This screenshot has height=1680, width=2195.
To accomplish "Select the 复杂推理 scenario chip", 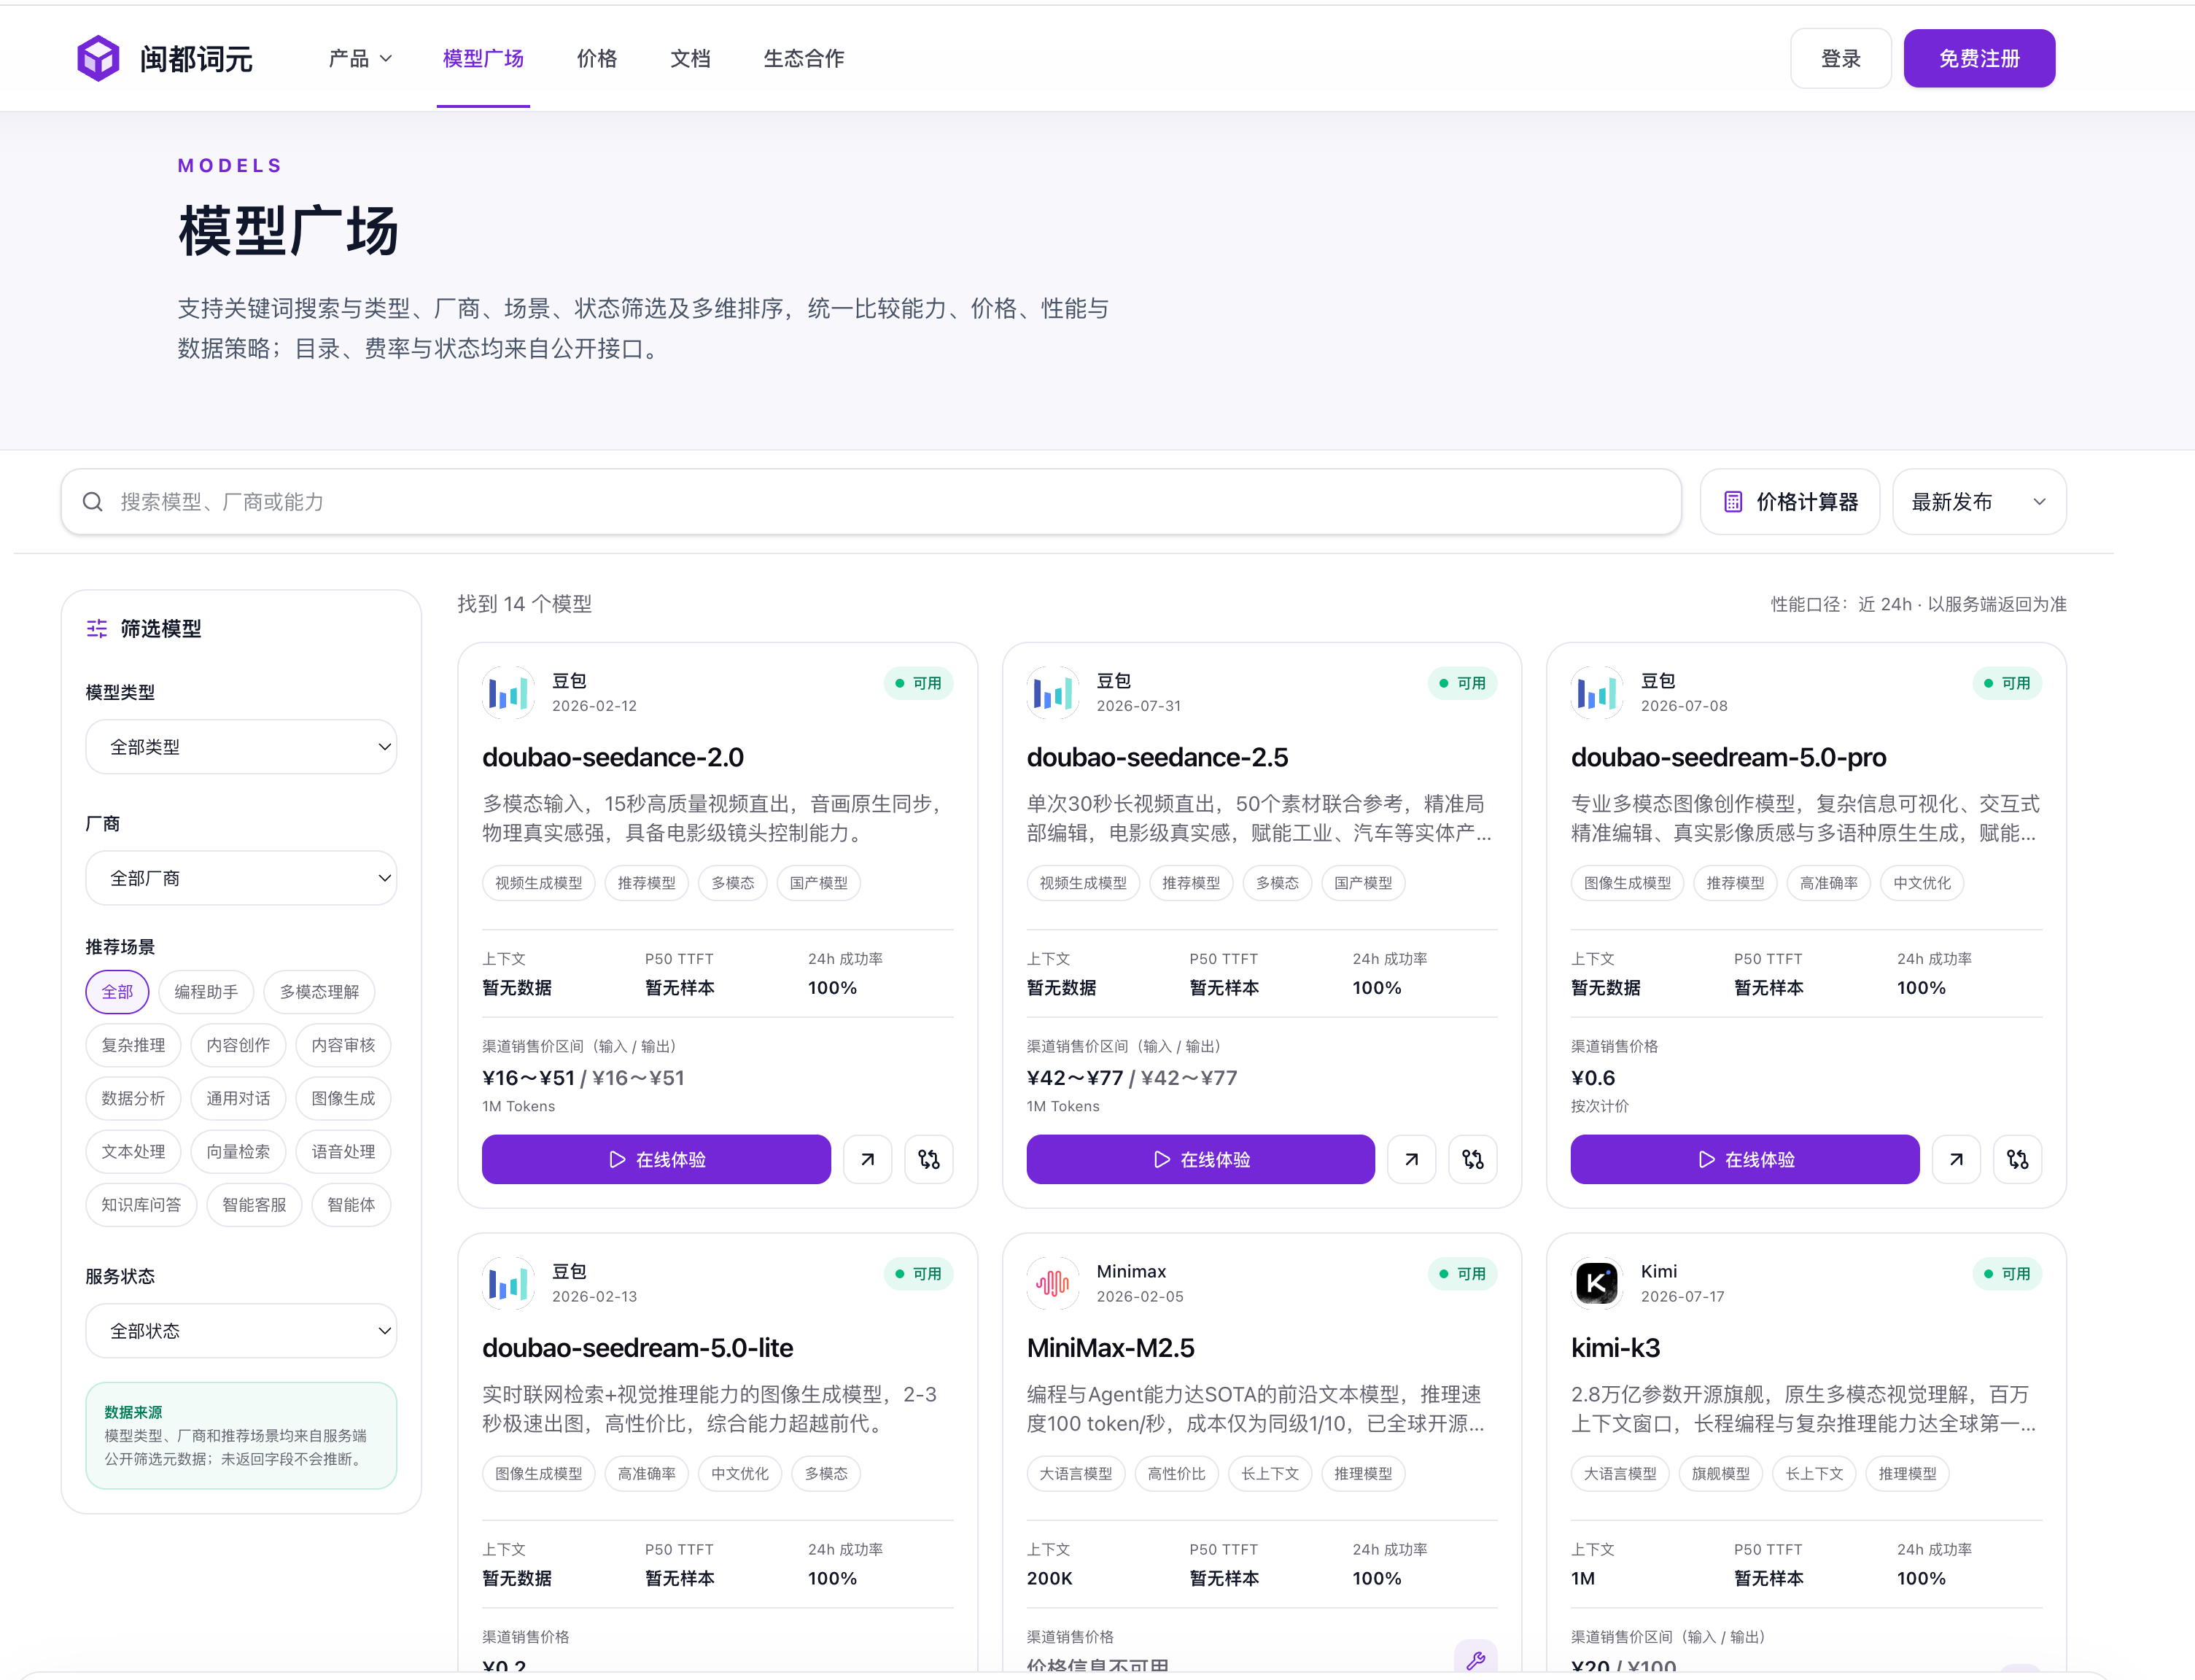I will [x=133, y=1045].
